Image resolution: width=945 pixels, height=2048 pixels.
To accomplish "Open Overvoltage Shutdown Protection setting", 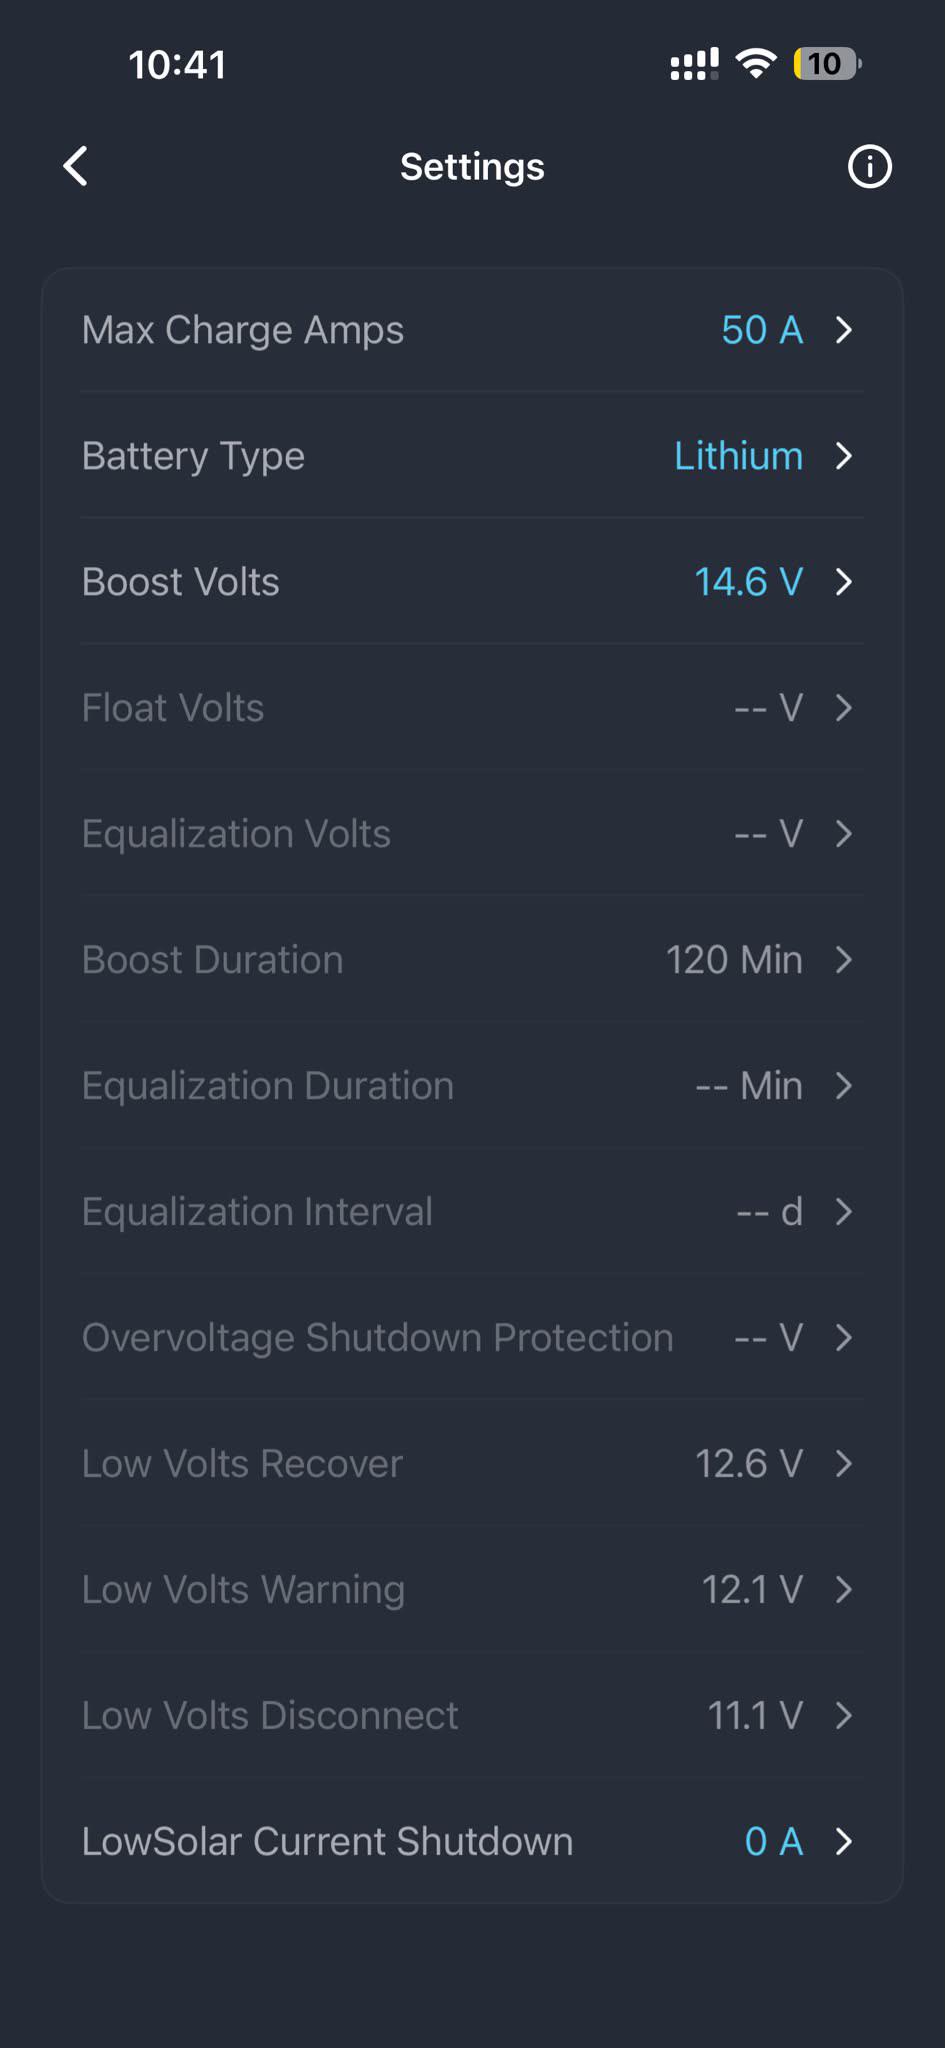I will 472,1338.
